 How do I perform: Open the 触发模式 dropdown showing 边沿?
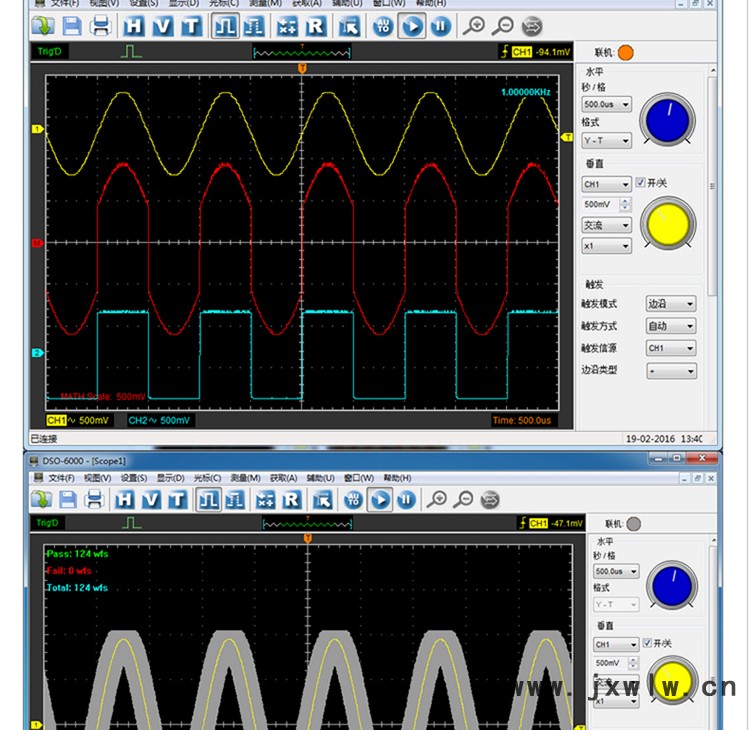670,304
